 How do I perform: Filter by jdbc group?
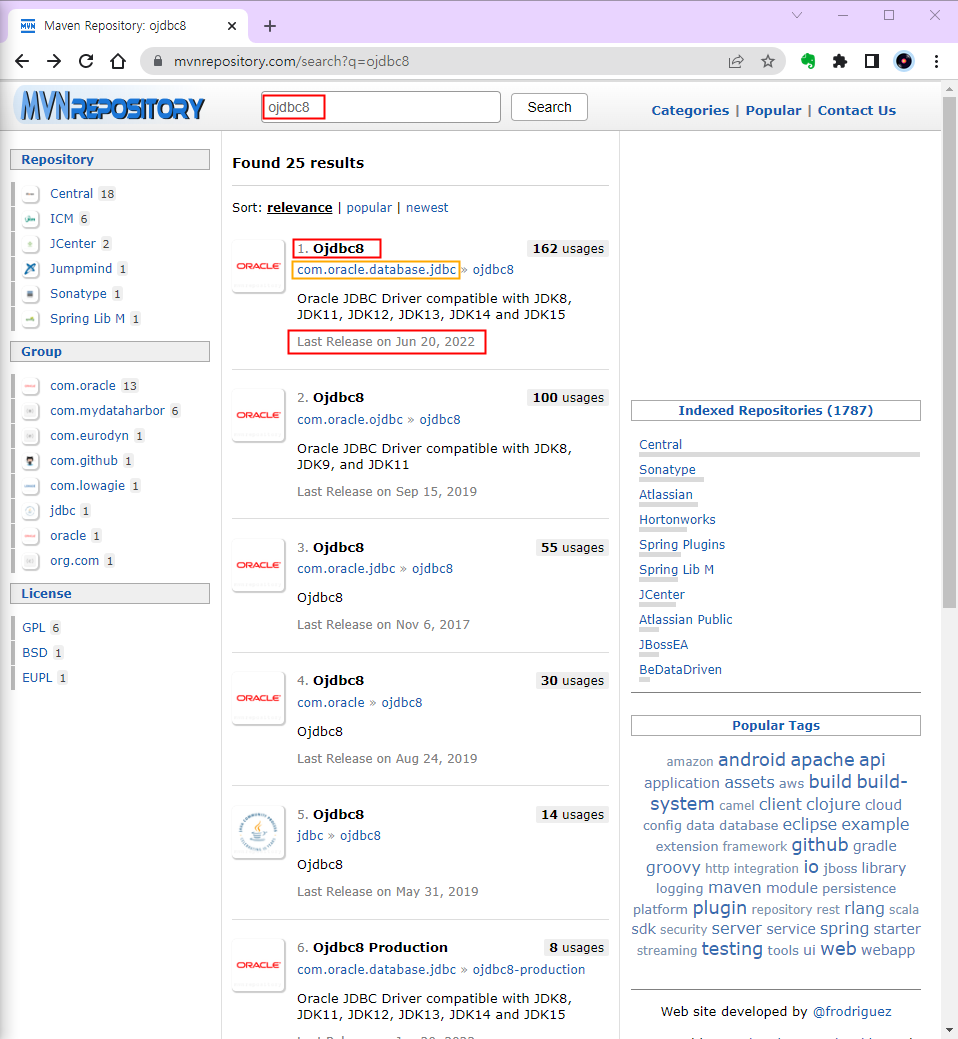[63, 511]
